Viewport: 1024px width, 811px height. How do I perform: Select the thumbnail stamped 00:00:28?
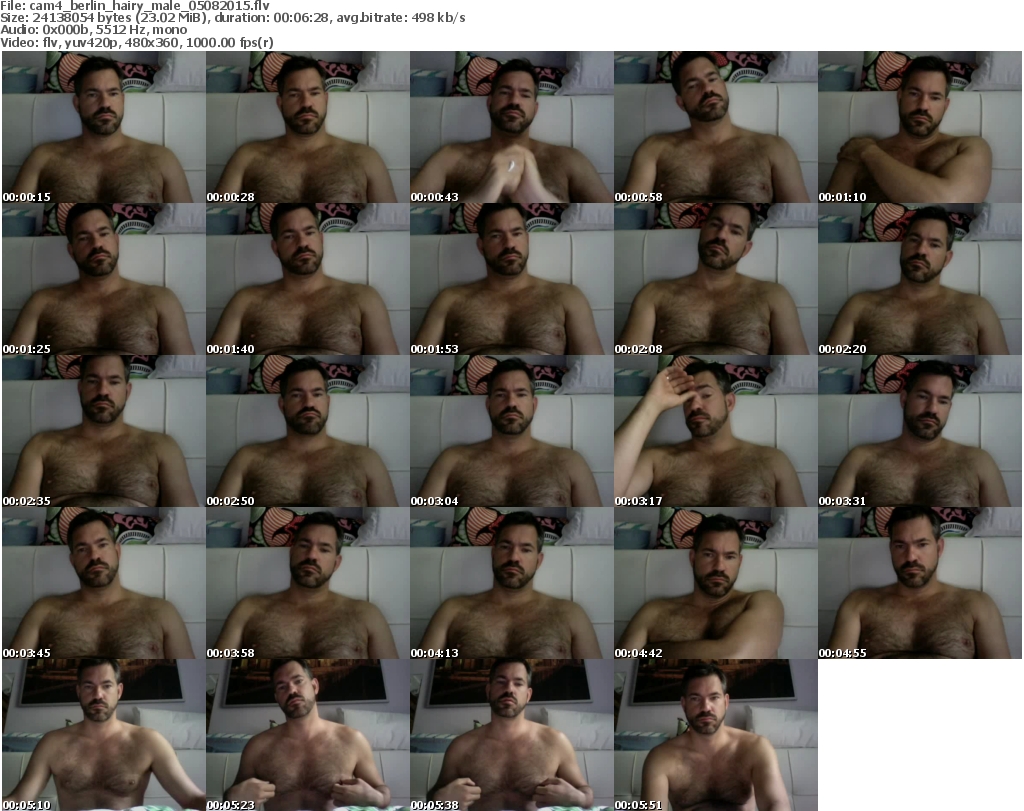(308, 127)
